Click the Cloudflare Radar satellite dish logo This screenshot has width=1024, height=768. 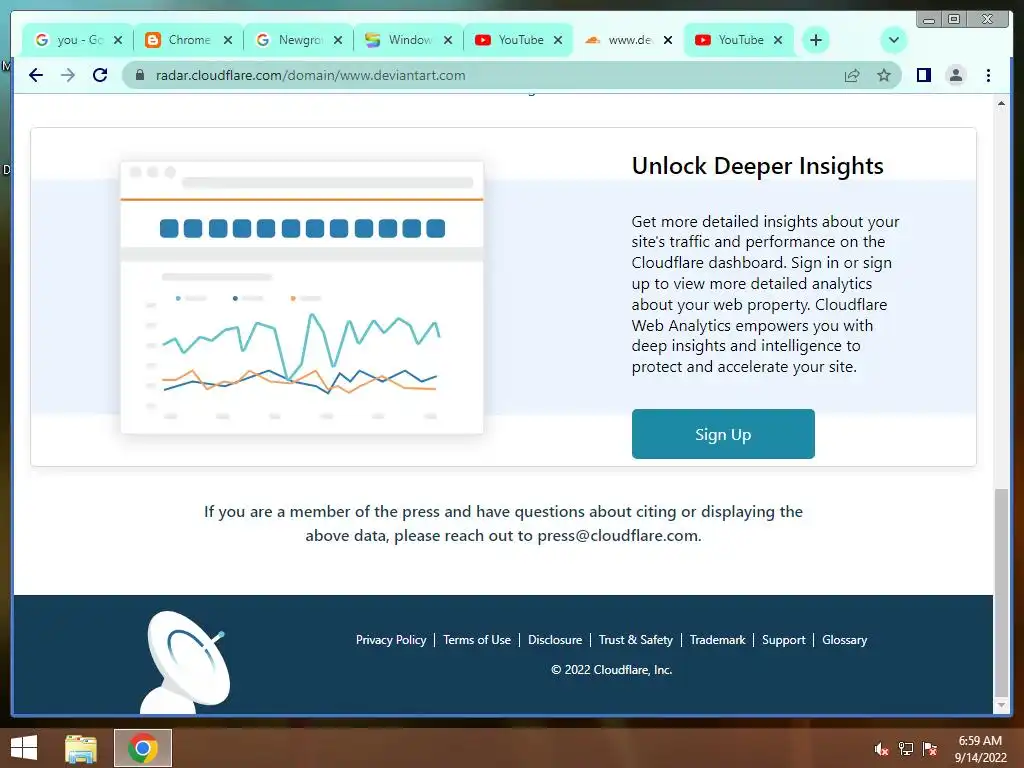pos(185,662)
